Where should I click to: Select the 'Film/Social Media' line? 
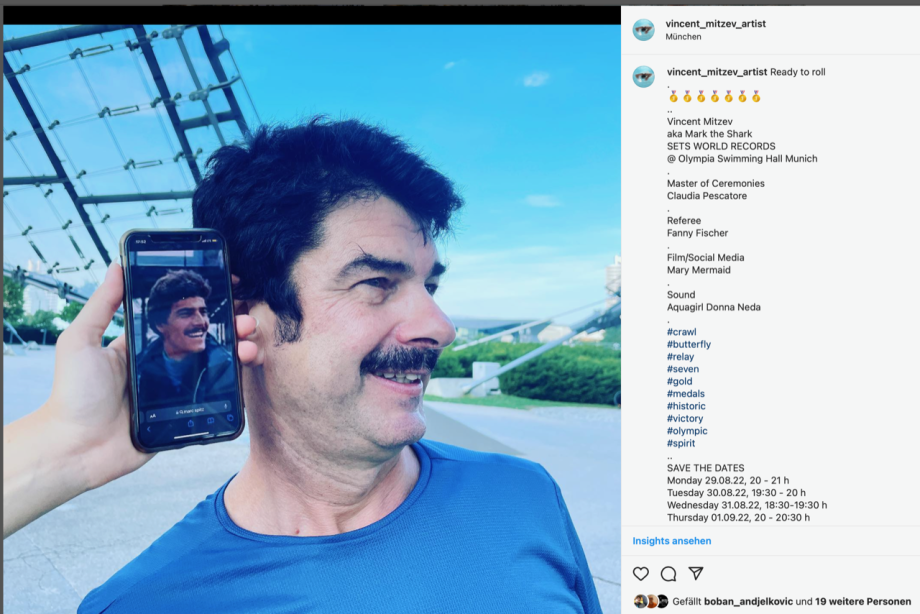click(x=705, y=257)
